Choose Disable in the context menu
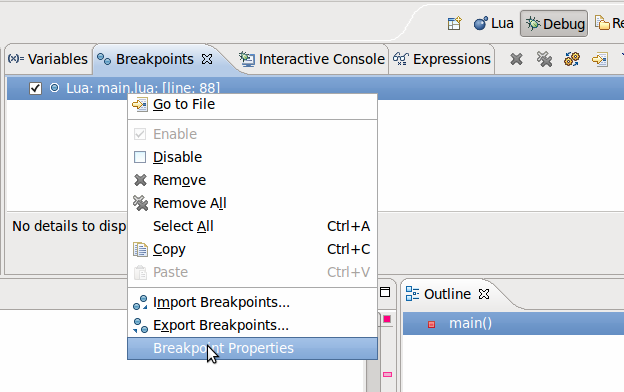Image resolution: width=624 pixels, height=392 pixels. pyautogui.click(x=252, y=157)
